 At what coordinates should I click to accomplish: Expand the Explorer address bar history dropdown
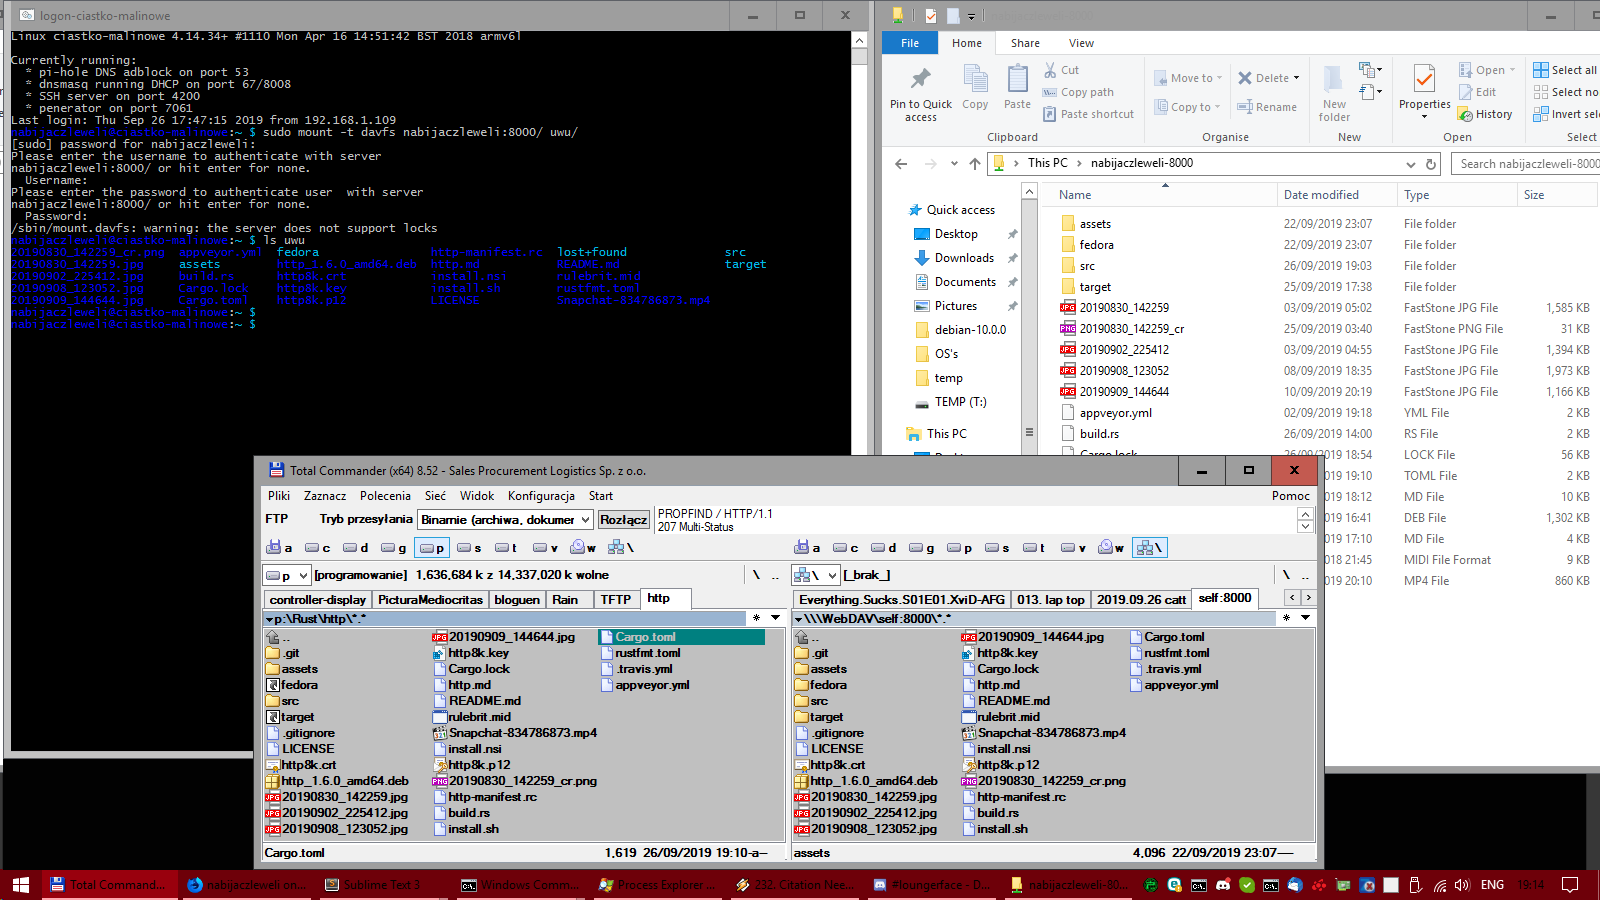[x=1410, y=164]
